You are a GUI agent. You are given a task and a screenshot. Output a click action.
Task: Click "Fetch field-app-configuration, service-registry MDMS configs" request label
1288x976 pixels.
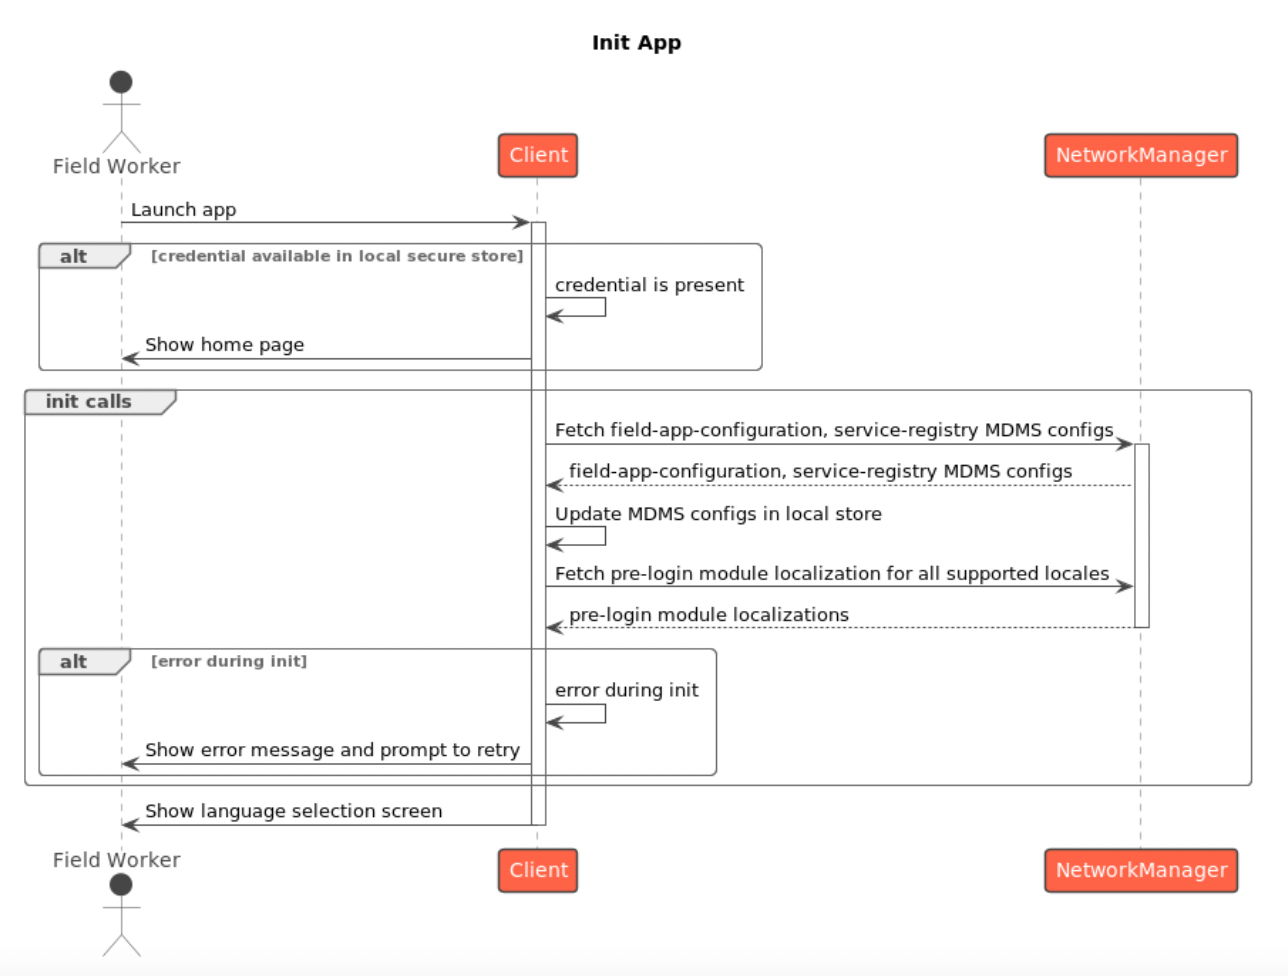(x=833, y=430)
